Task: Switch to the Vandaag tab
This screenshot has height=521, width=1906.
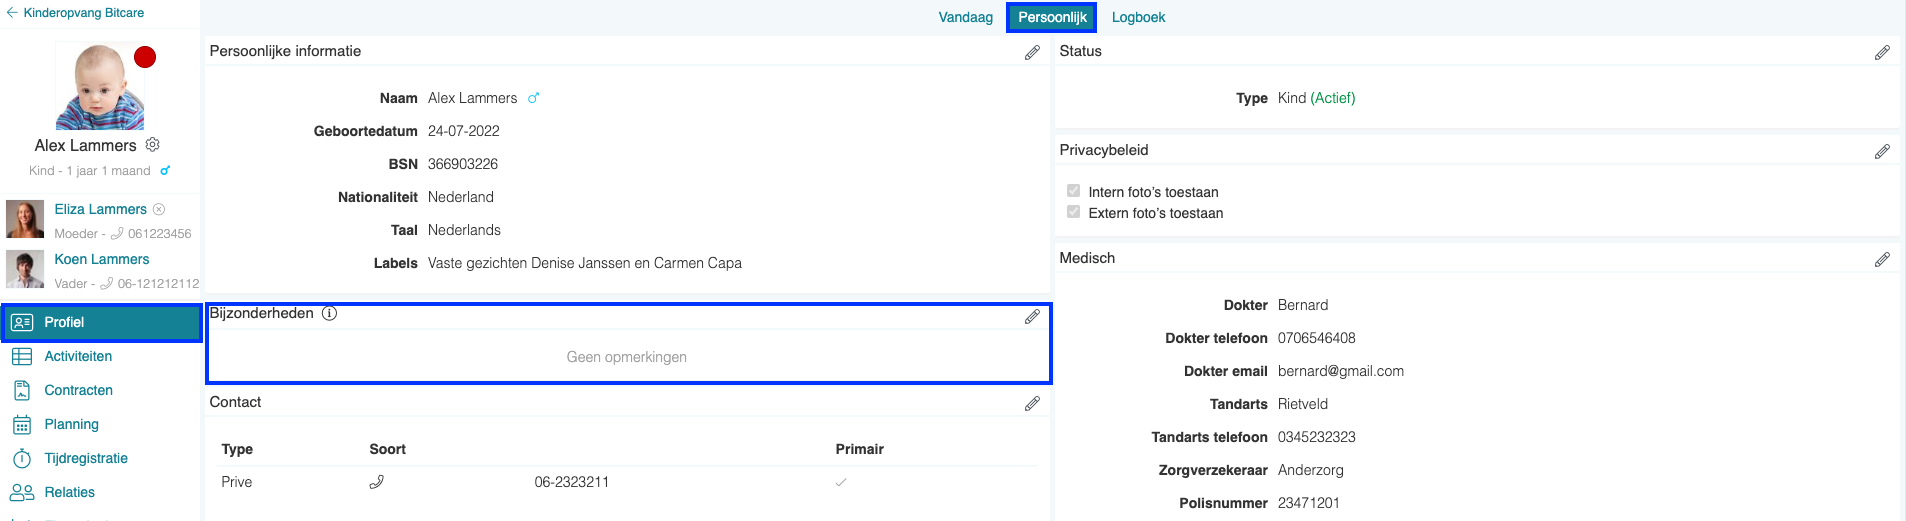Action: coord(965,17)
